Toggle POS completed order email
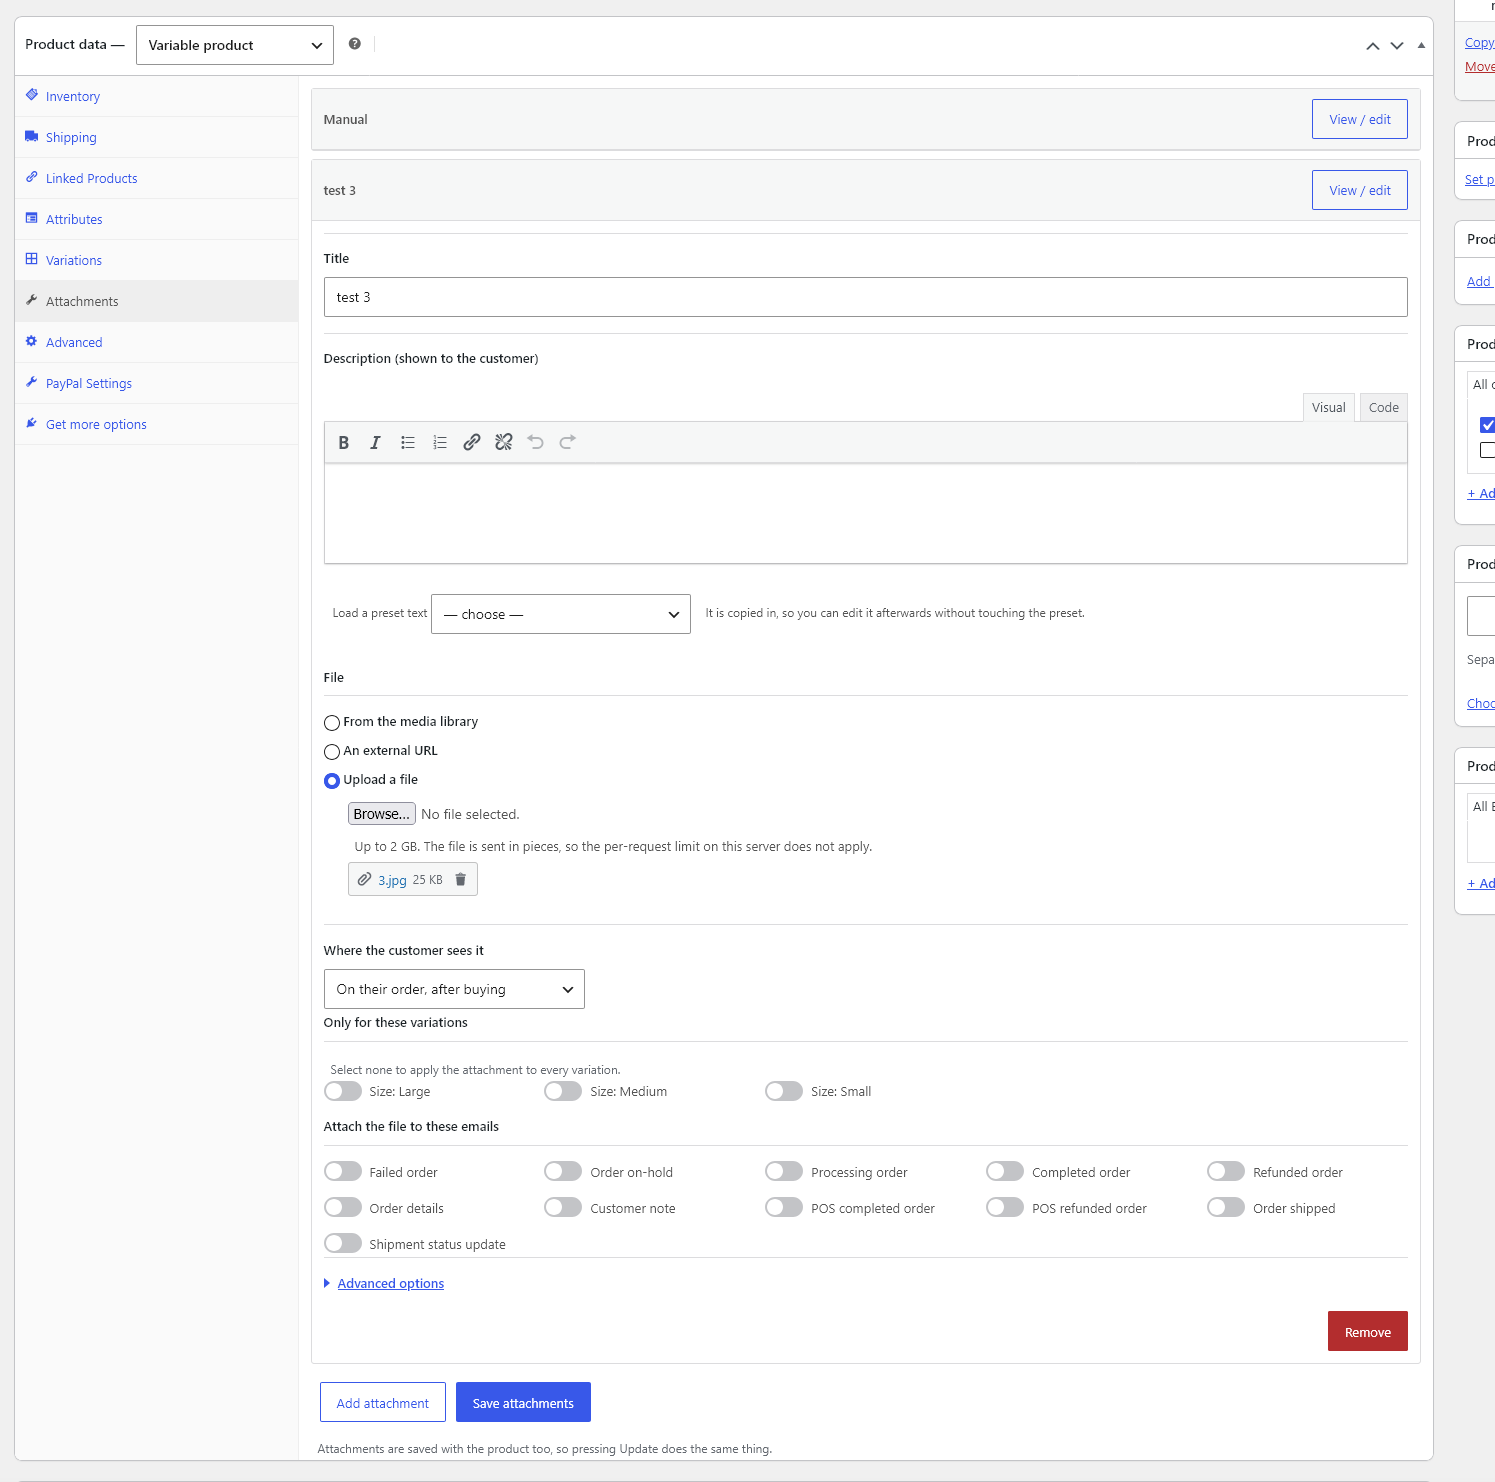This screenshot has width=1495, height=1482. (x=784, y=1207)
